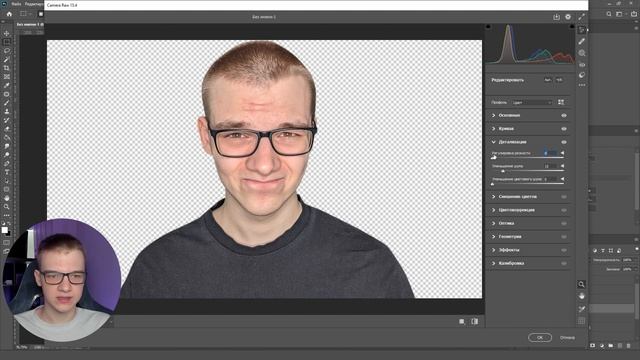
Task: Click the noise reduction slider track
Action: [x=528, y=171]
